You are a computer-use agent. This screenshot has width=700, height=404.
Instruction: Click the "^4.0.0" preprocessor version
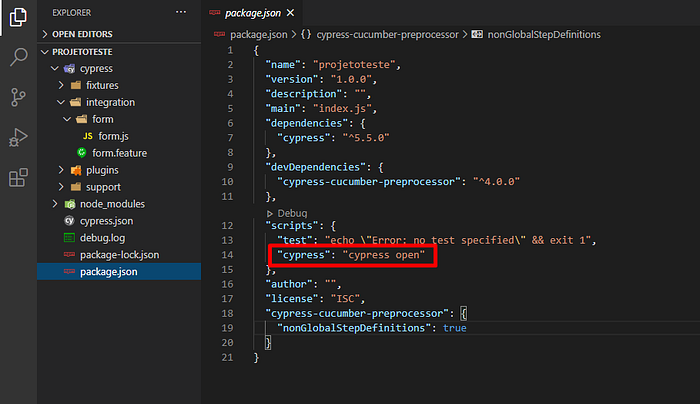pos(496,182)
